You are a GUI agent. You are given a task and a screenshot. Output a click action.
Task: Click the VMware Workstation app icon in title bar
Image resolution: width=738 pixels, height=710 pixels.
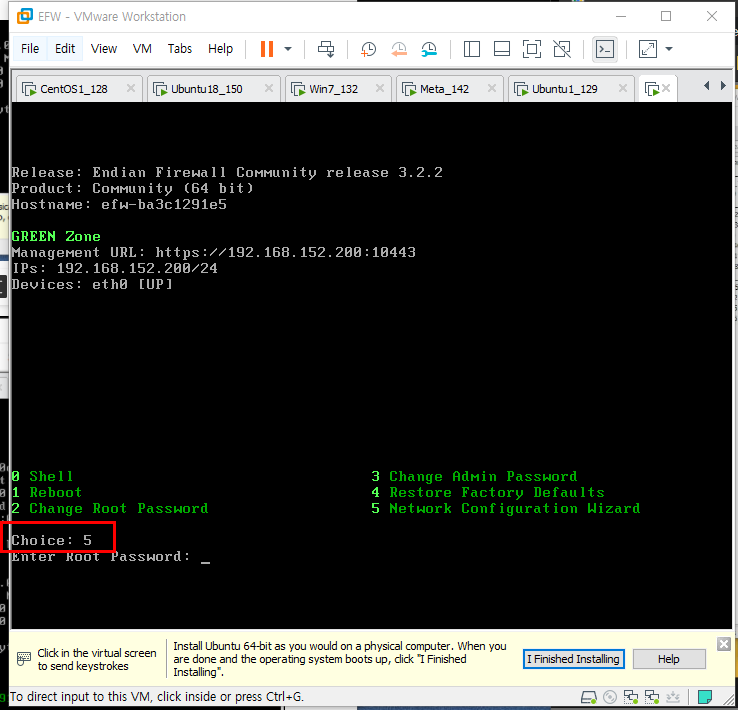24,16
